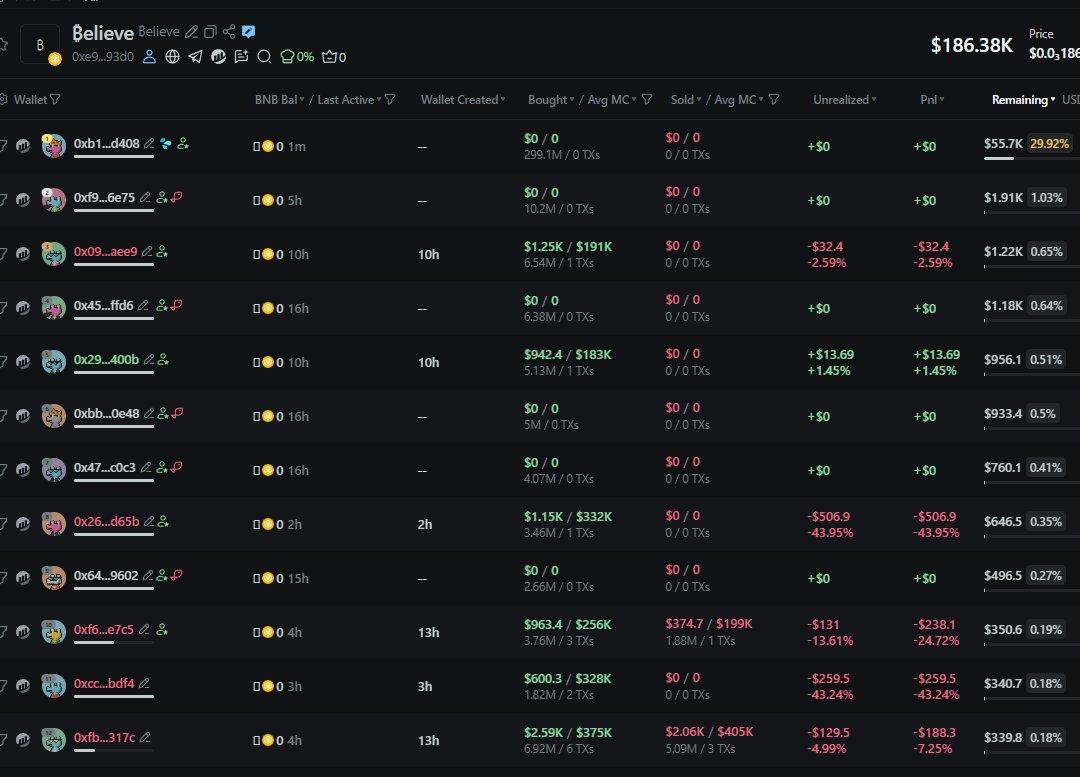Copy the Believe token name with the copy icon
Viewport: 1080px width, 777px height.
click(210, 32)
